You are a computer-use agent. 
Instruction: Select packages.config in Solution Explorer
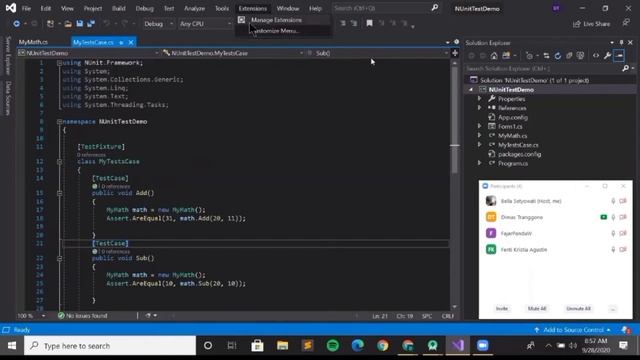[519, 154]
